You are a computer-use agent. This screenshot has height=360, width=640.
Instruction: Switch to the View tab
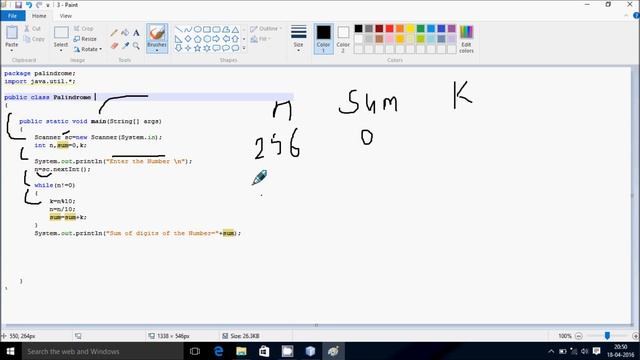click(x=66, y=16)
